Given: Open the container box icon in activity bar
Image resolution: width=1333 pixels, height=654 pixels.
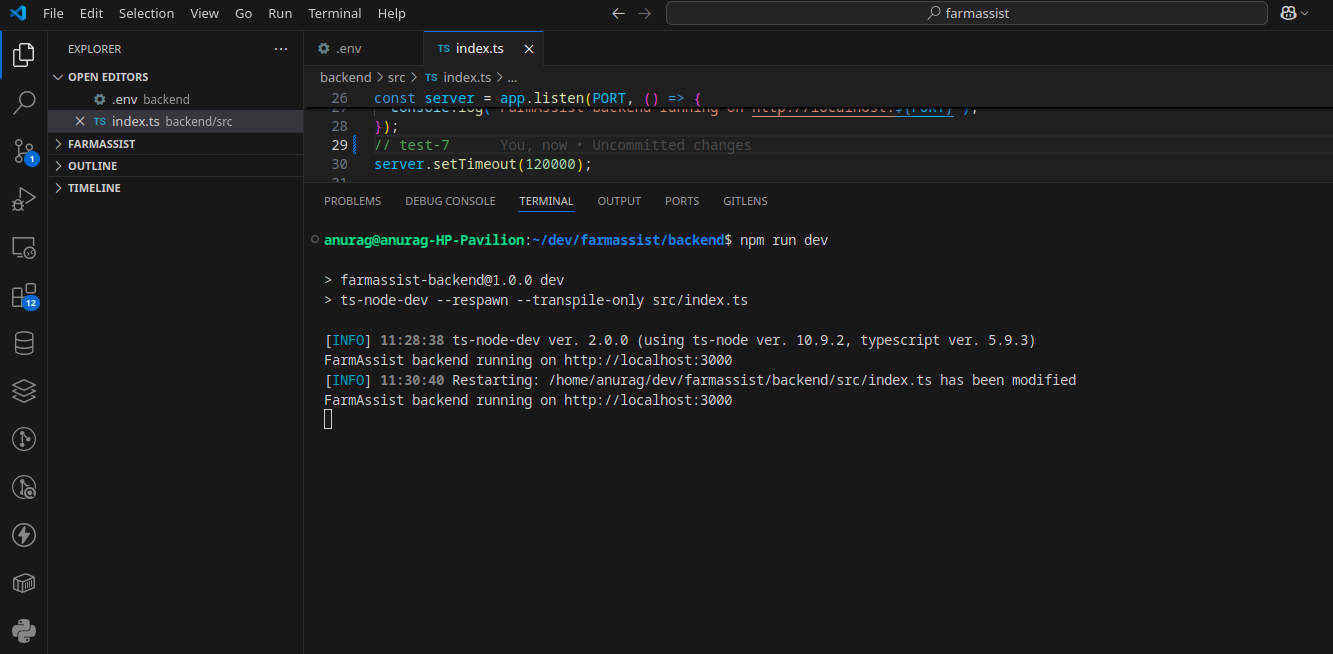Looking at the screenshot, I should (24, 583).
